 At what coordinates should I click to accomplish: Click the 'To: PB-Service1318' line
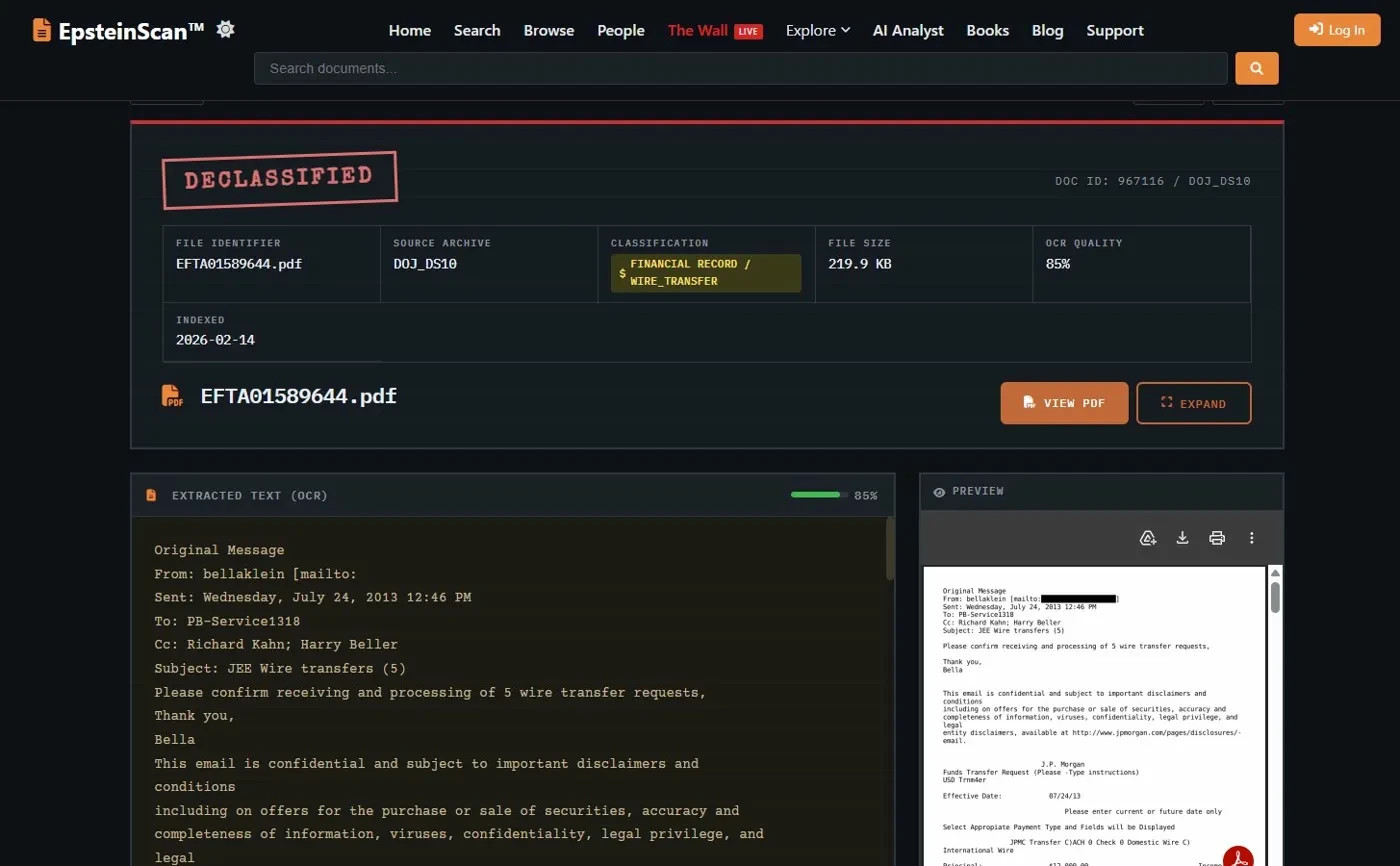point(227,621)
